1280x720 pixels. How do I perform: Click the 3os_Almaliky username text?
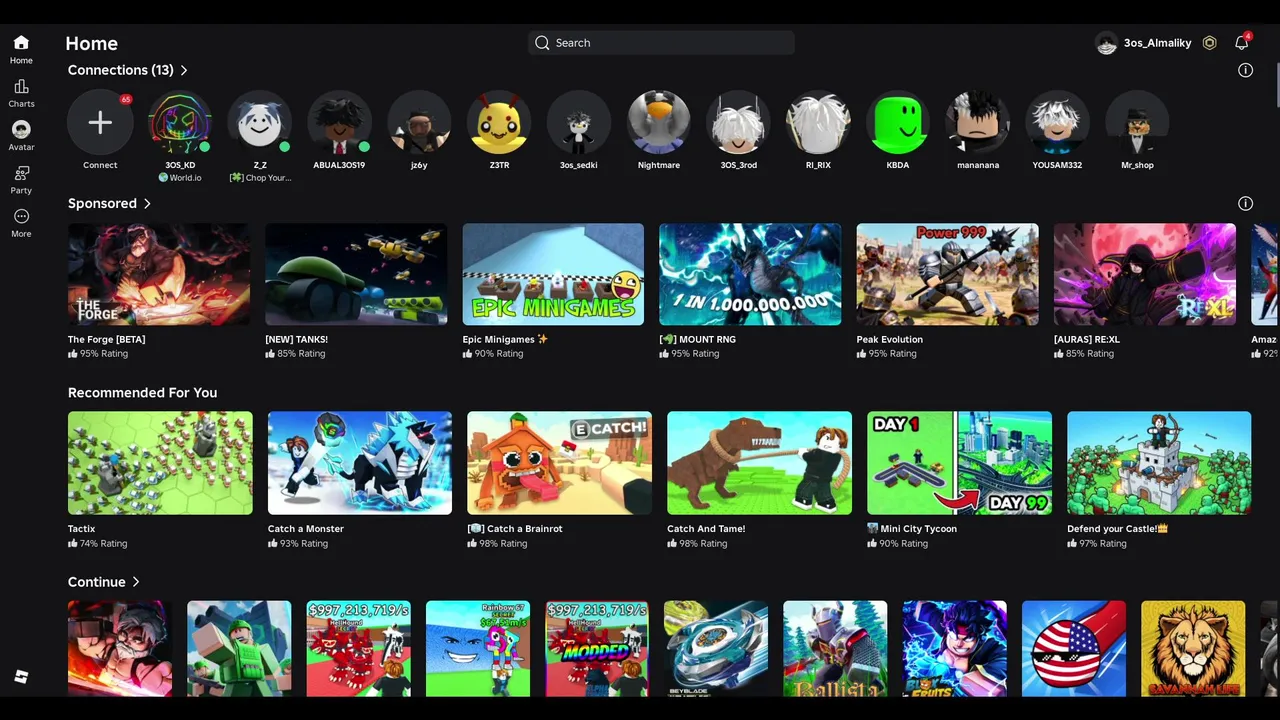click(x=1157, y=43)
